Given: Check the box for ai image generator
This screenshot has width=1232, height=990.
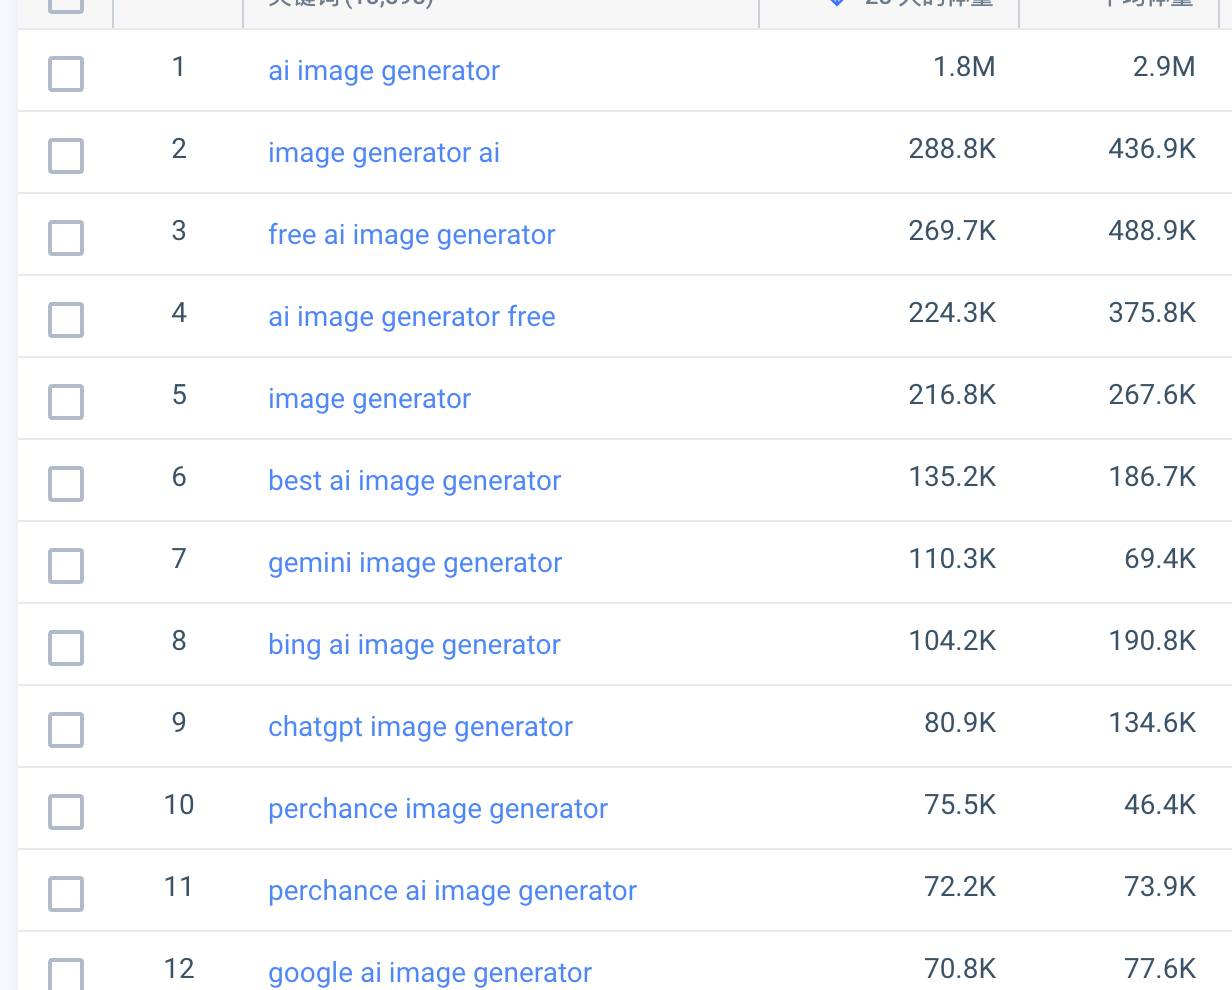Looking at the screenshot, I should (x=66, y=74).
